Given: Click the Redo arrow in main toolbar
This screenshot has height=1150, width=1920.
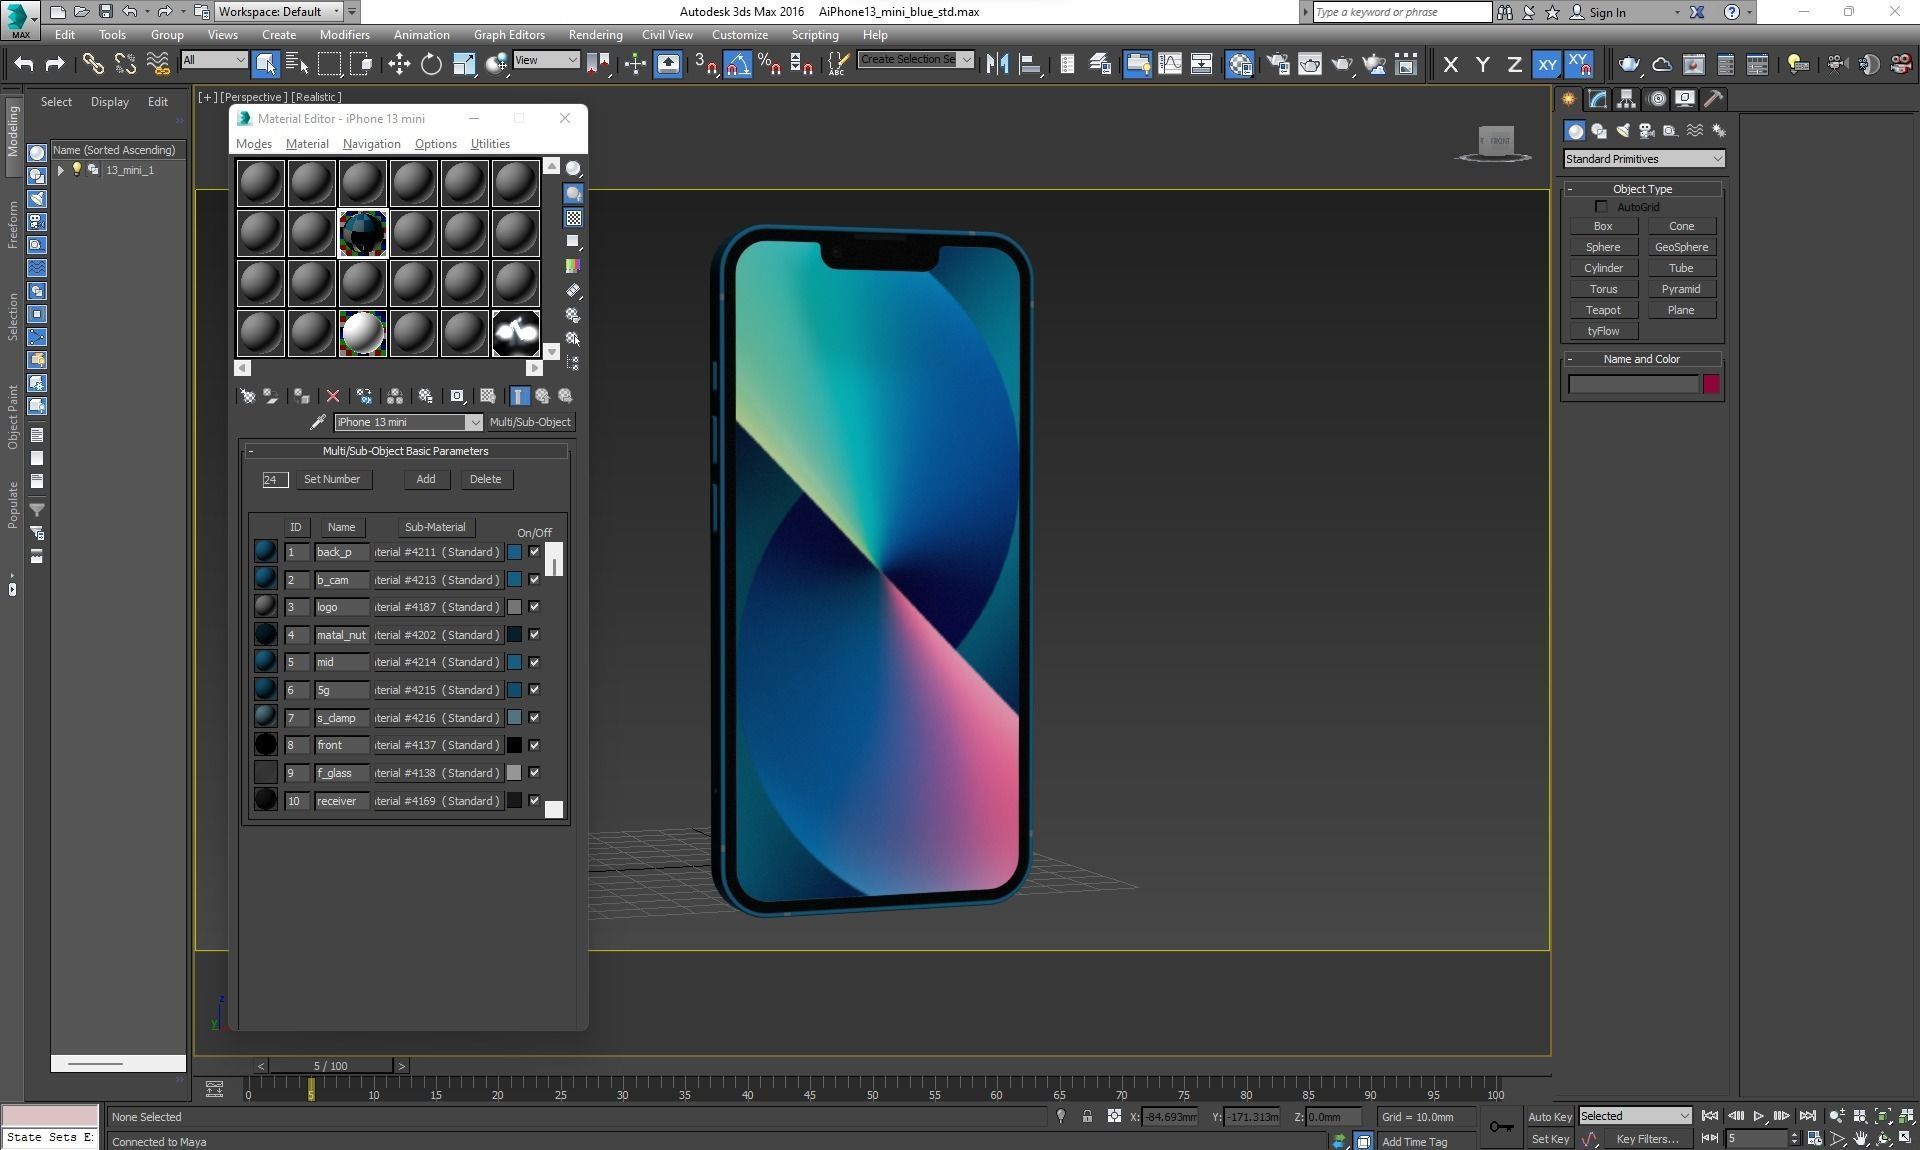Looking at the screenshot, I should tap(55, 64).
